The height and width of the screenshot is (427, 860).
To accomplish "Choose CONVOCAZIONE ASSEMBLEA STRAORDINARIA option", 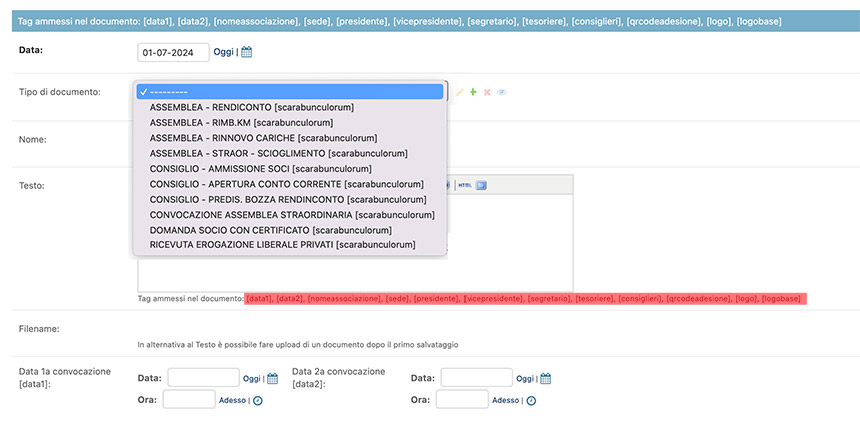I will (x=292, y=214).
